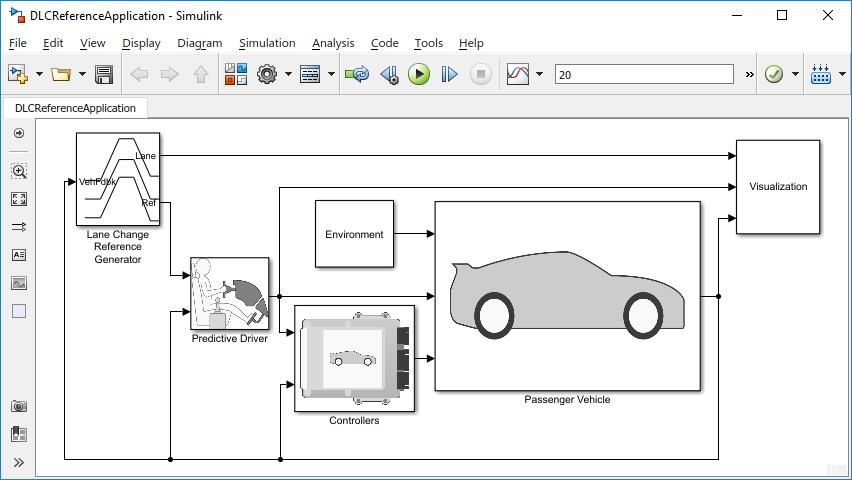This screenshot has height=480, width=852.
Task: Click Fit to View palette icon
Action: pos(18,199)
